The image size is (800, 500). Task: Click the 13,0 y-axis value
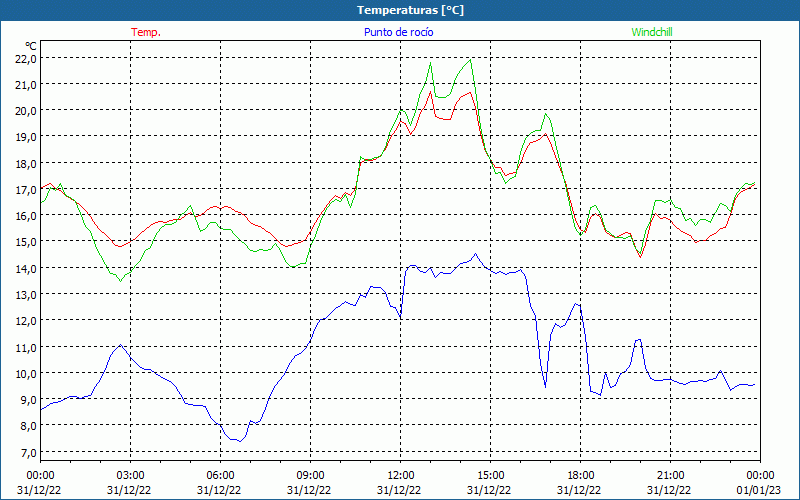point(26,294)
